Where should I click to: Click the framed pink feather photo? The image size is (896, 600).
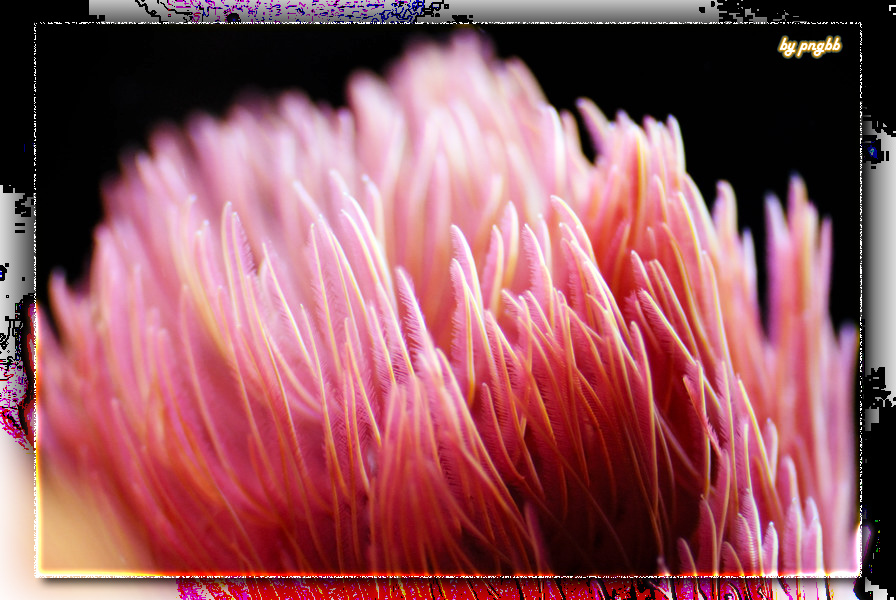click(x=448, y=300)
